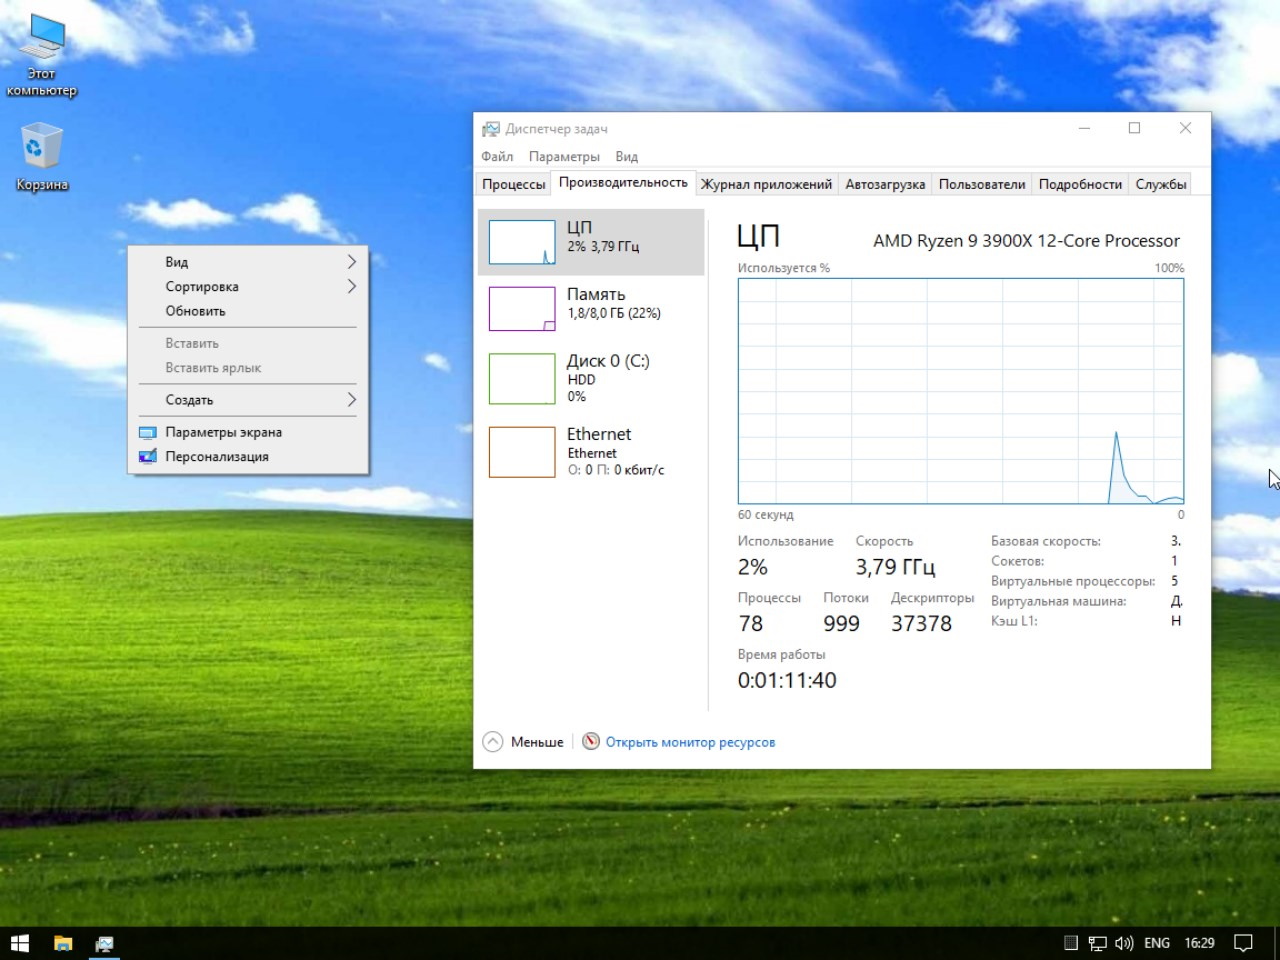The width and height of the screenshot is (1280, 960).
Task: Click the ЦП label in the sidebar
Action: click(580, 228)
